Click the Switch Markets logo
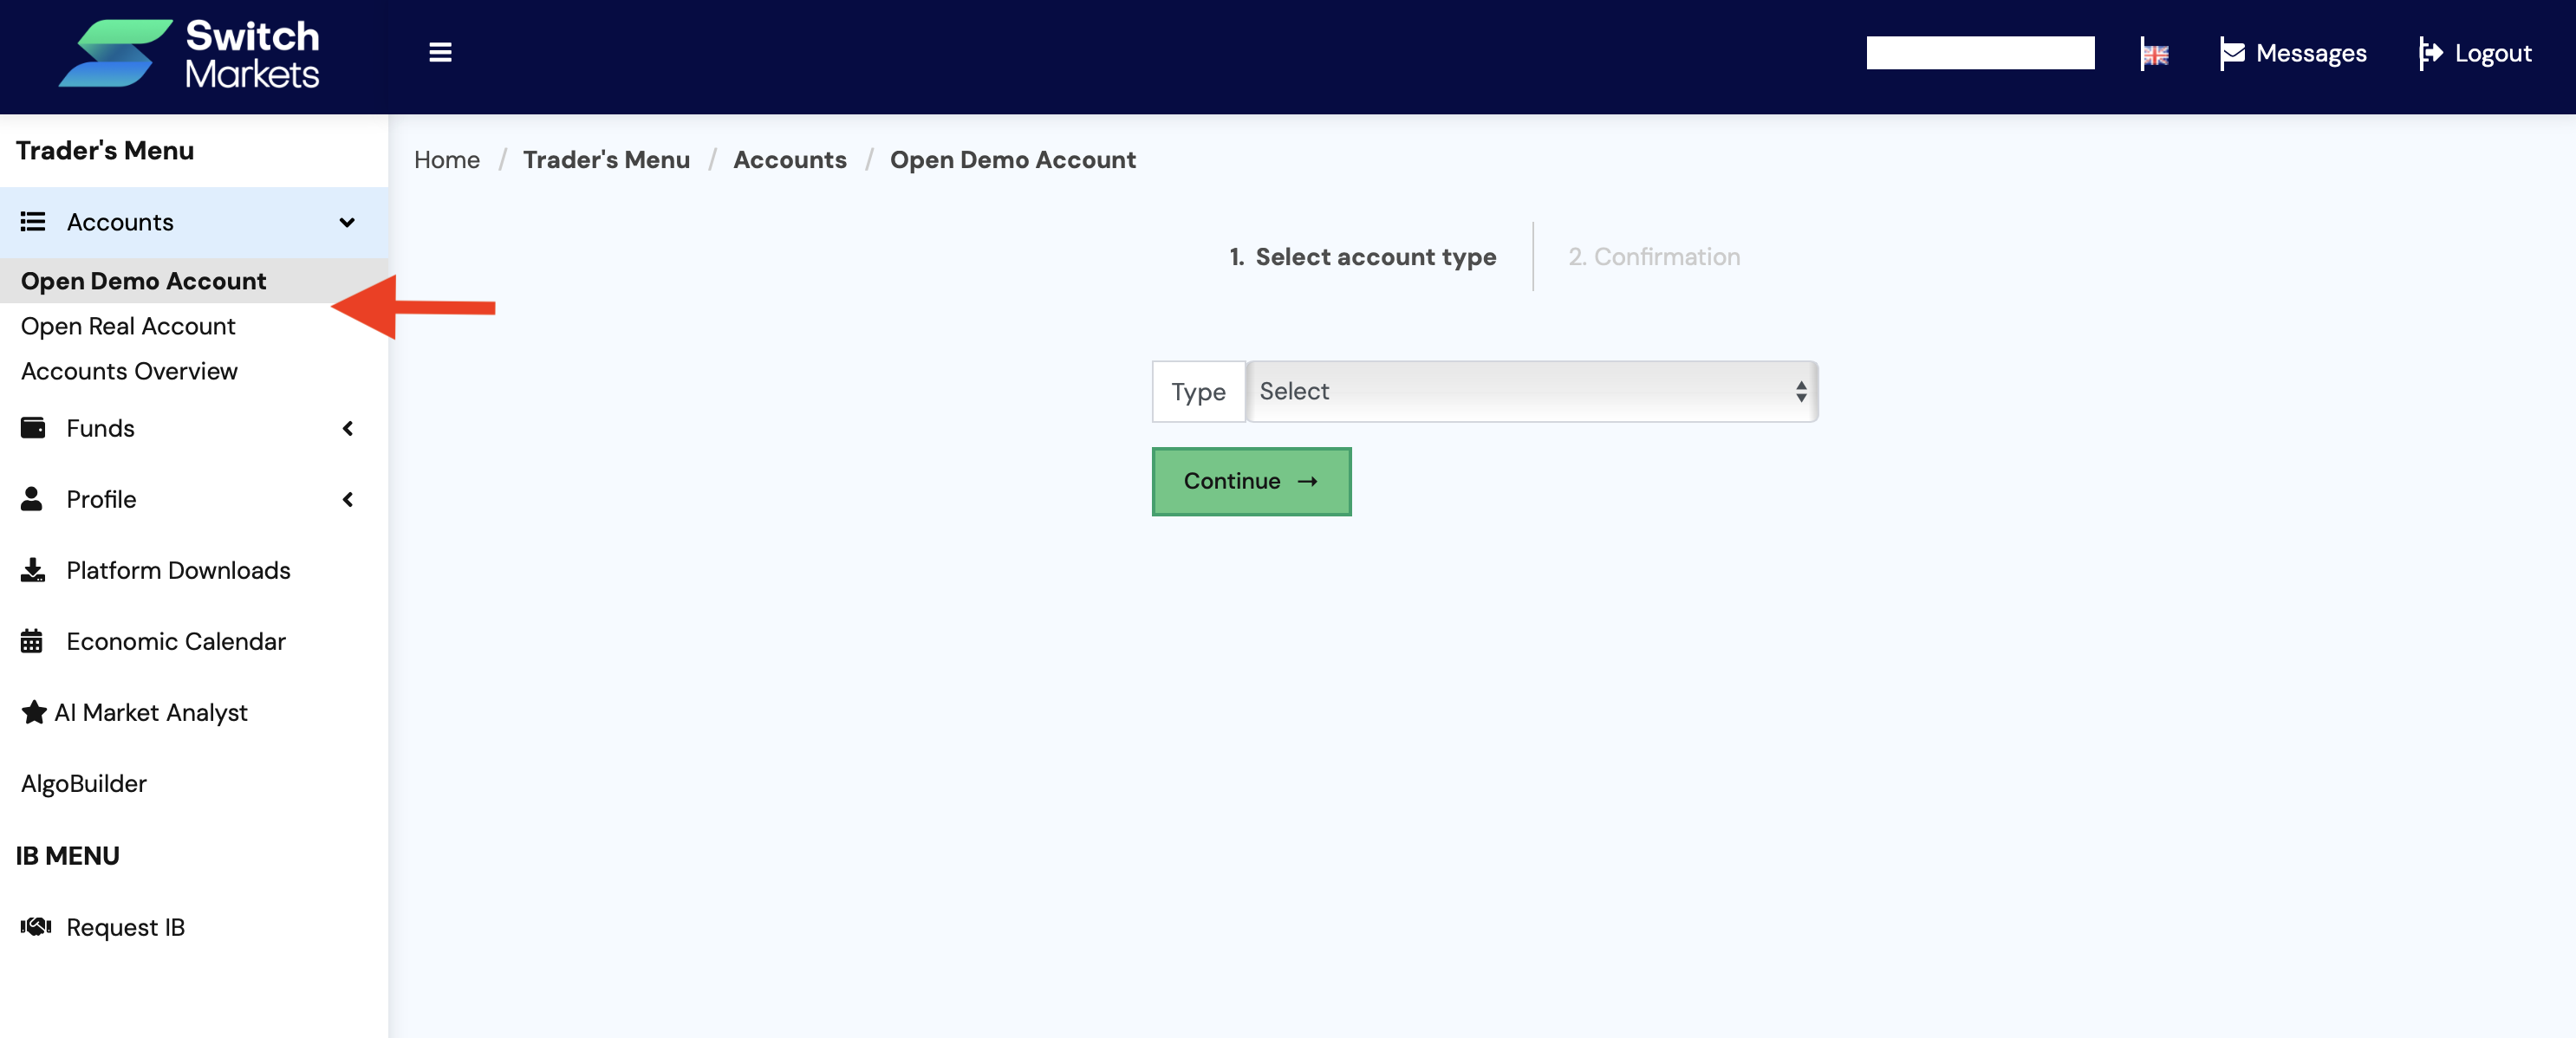 tap(189, 54)
